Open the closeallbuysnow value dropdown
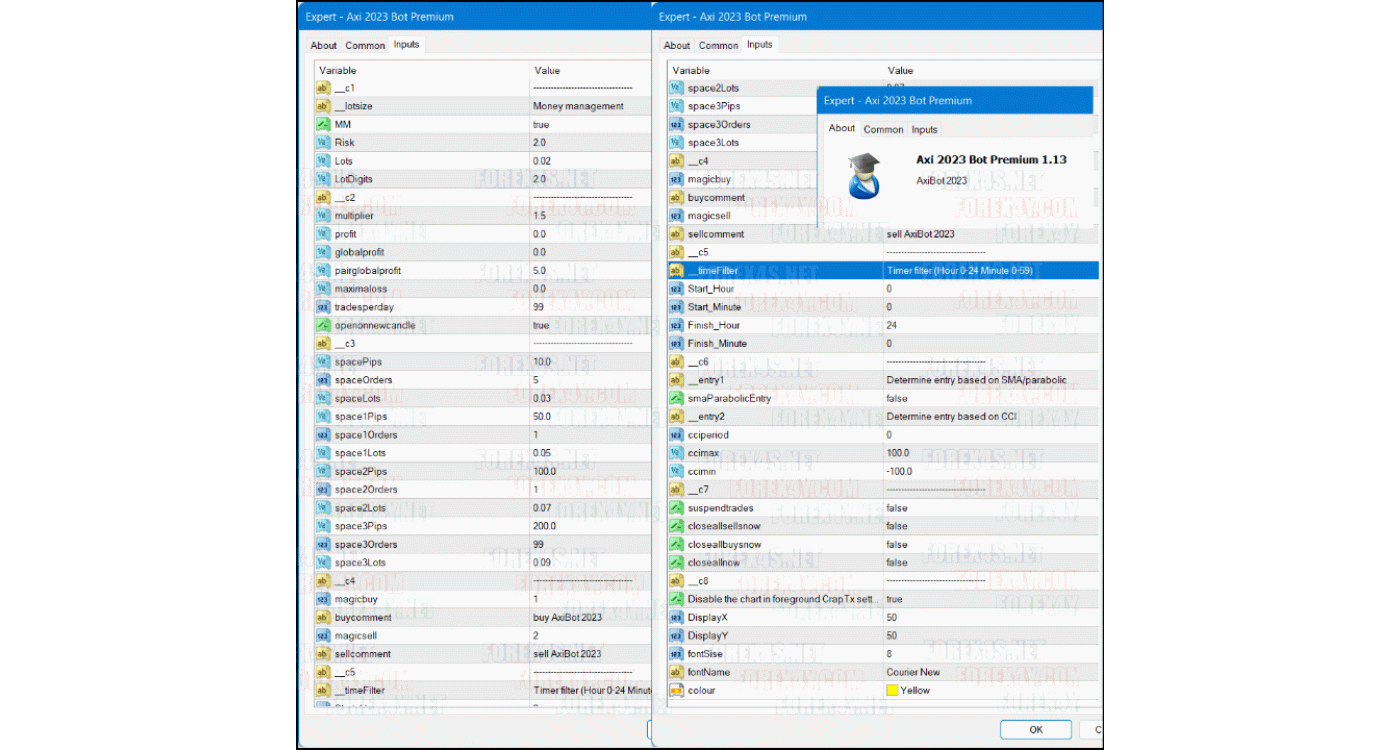The height and width of the screenshot is (750, 1400). coord(897,545)
